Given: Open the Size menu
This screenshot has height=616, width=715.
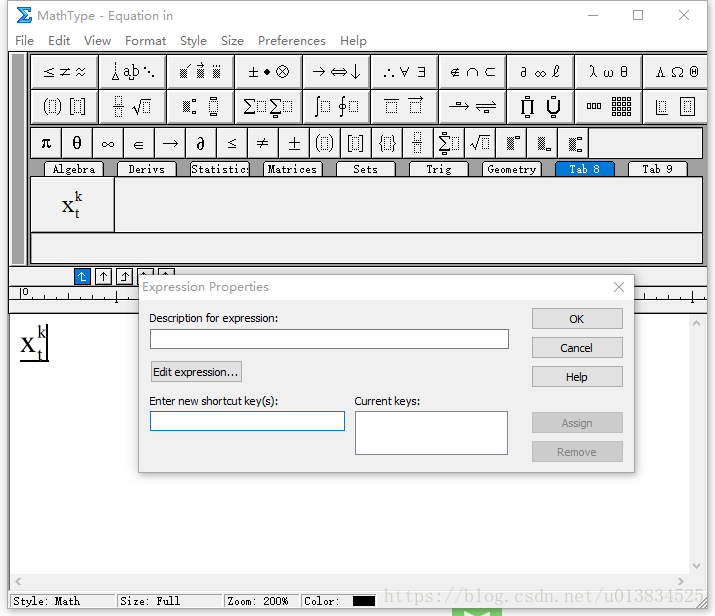Looking at the screenshot, I should point(232,41).
